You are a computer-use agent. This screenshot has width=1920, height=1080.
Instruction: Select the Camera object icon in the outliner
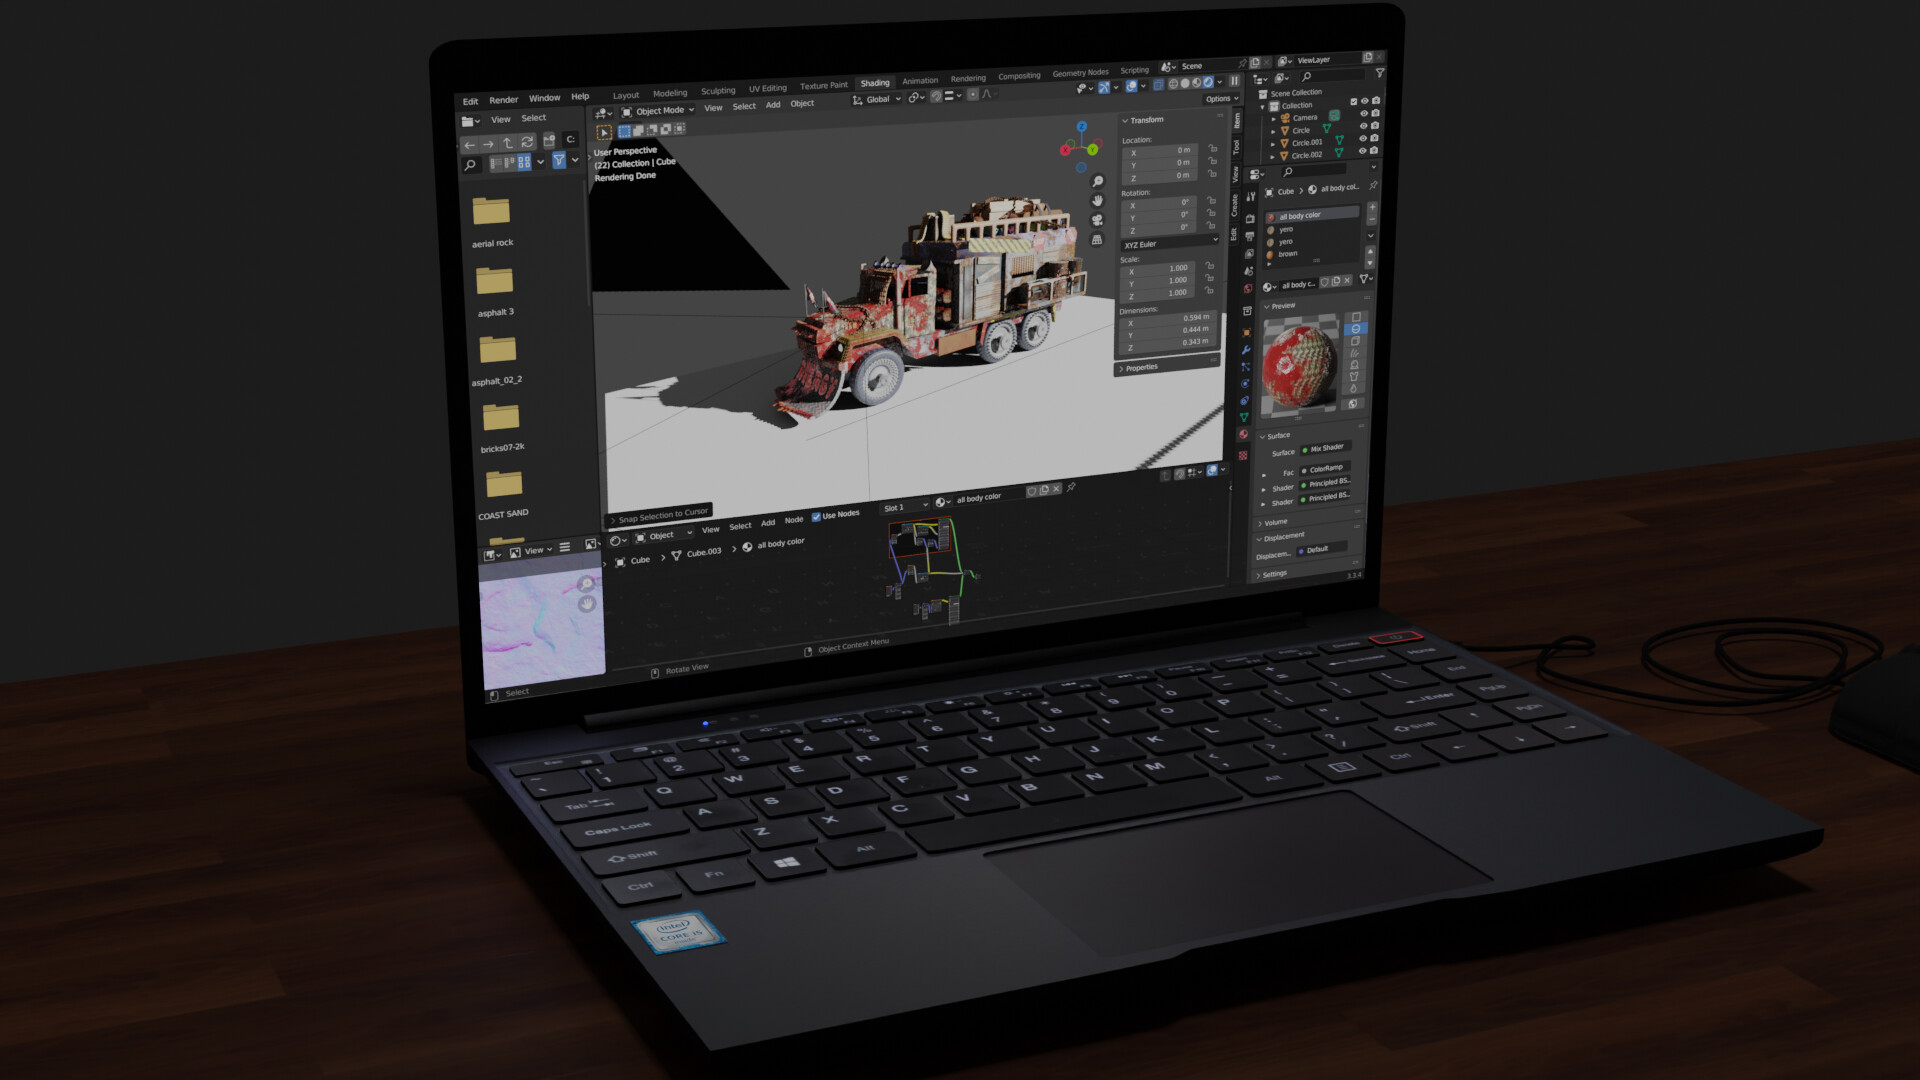click(1285, 117)
